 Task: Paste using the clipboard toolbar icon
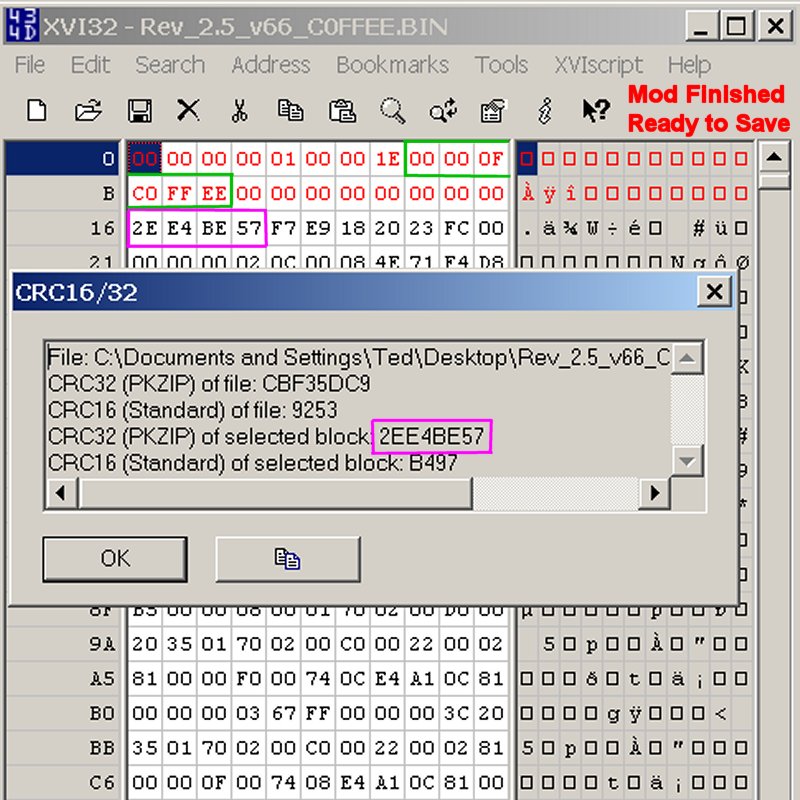coord(342,110)
